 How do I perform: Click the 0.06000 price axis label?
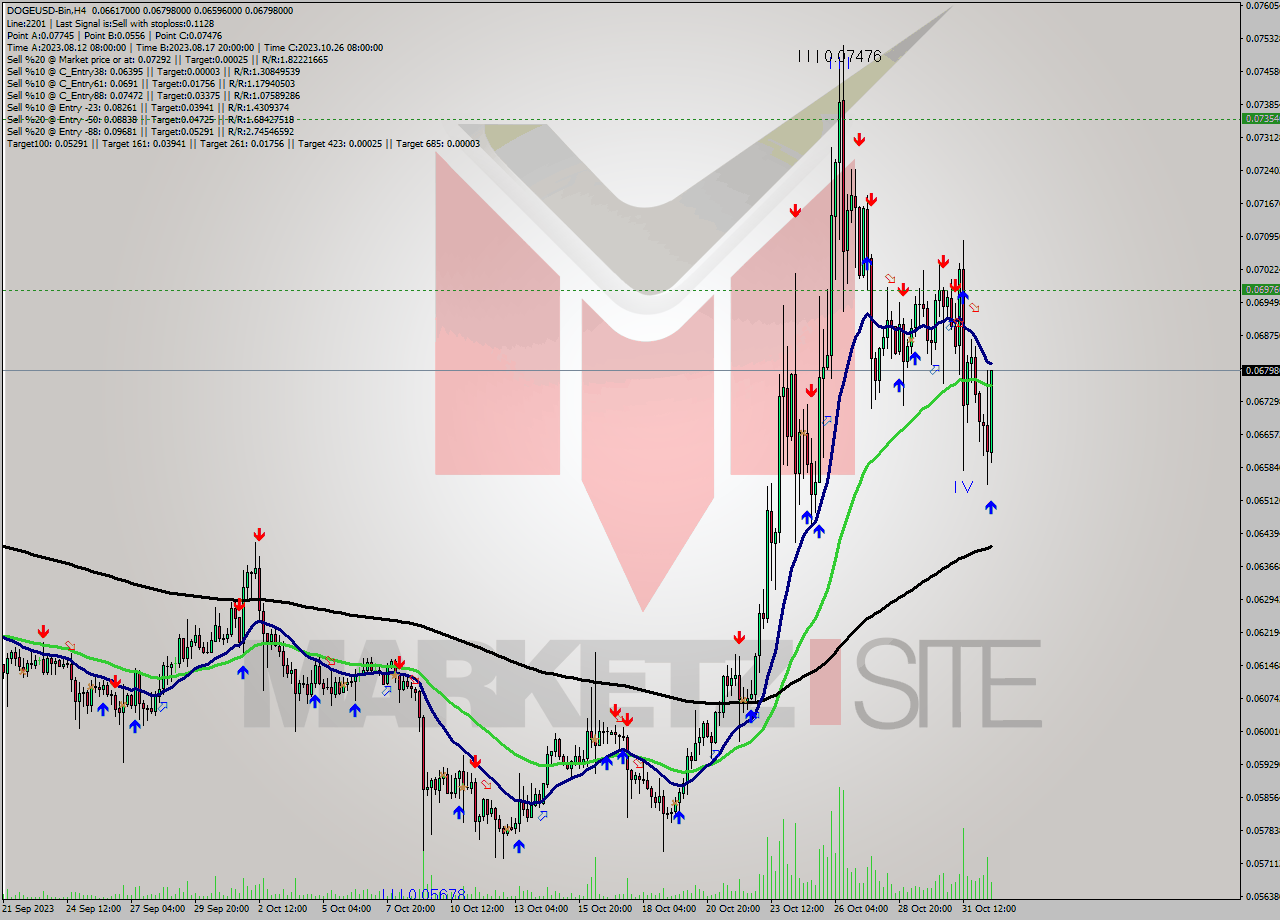[x=1261, y=732]
